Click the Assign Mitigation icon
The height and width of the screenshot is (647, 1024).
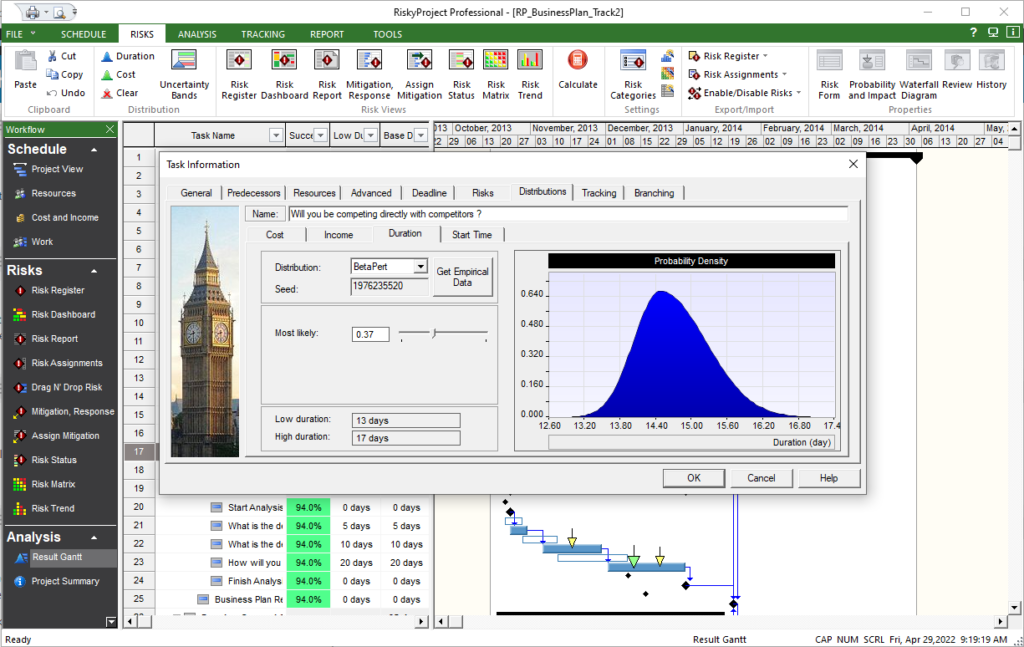(419, 70)
